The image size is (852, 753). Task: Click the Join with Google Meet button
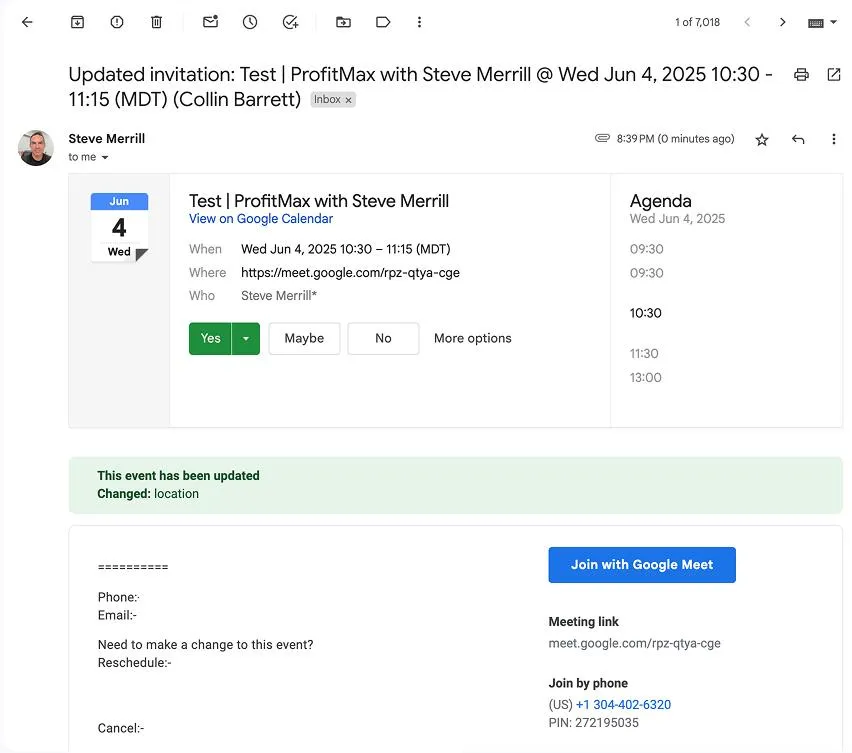coord(642,565)
